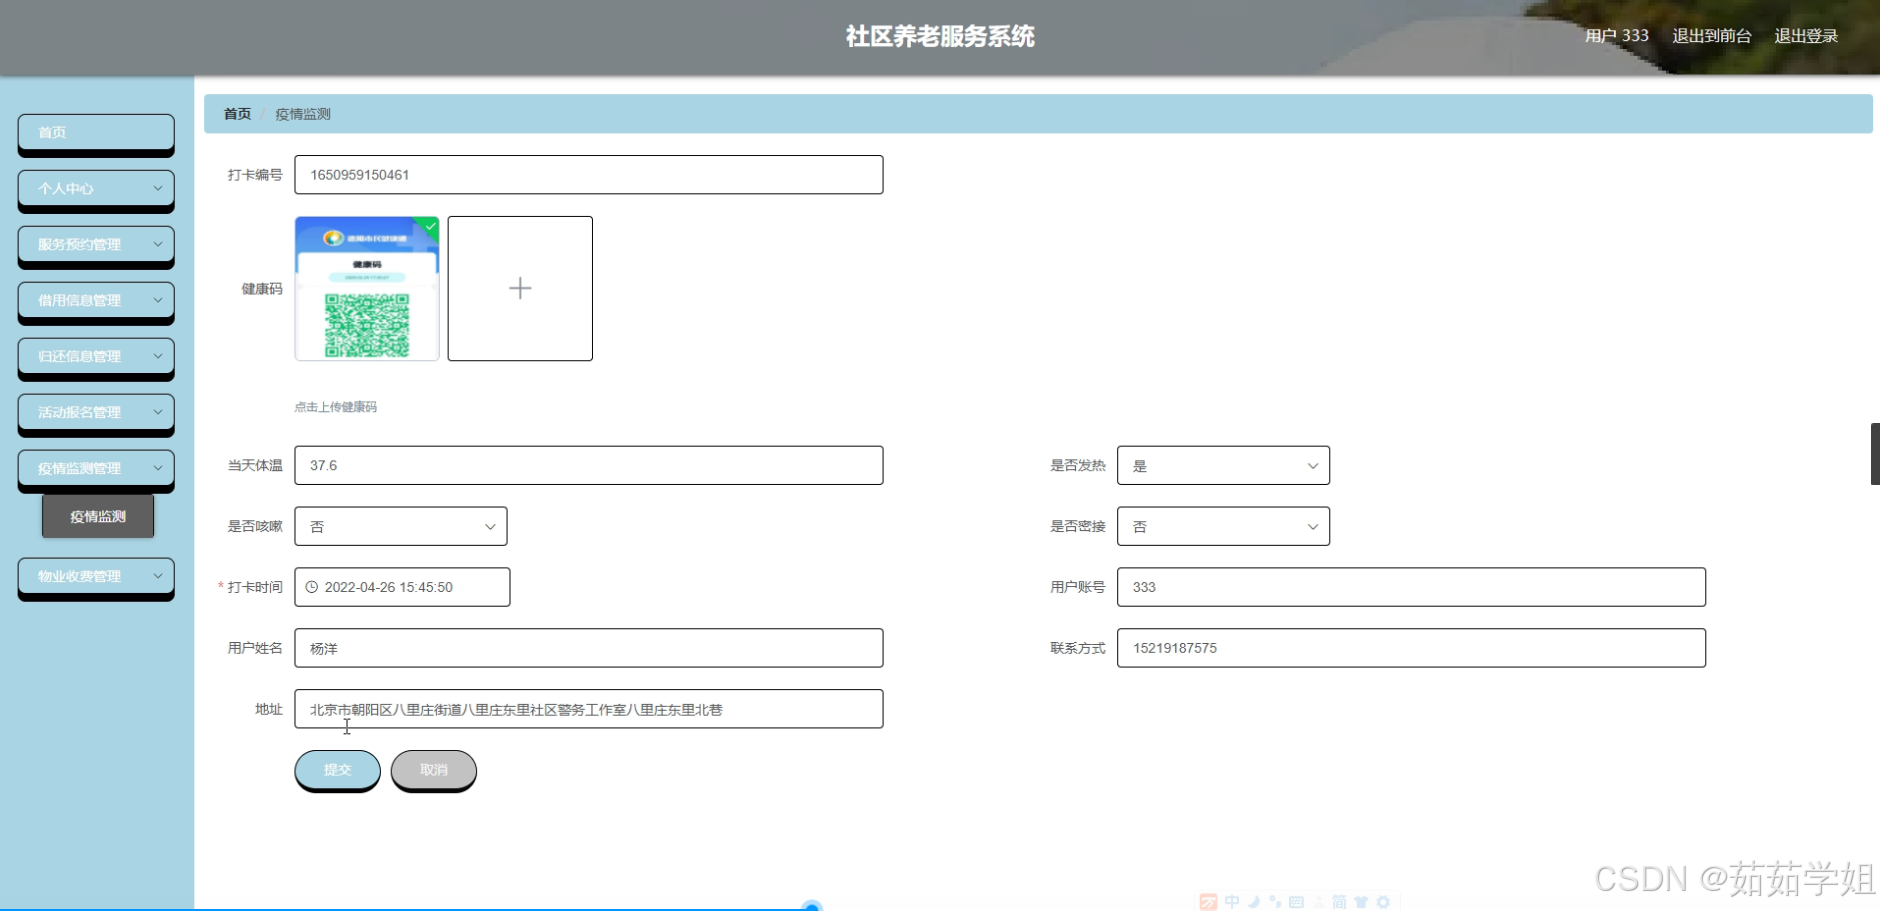The width and height of the screenshot is (1880, 911).
Task: Click the 提交 submit button
Action: pos(337,770)
